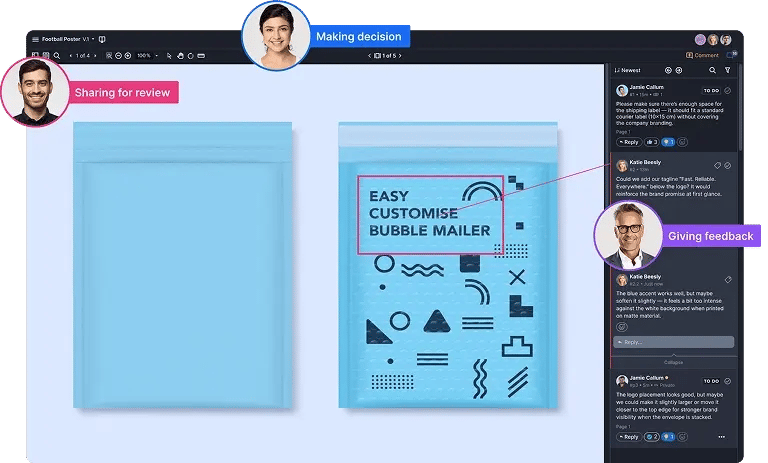
Task: Click the blonde woman avatar in header
Action: [x=713, y=40]
